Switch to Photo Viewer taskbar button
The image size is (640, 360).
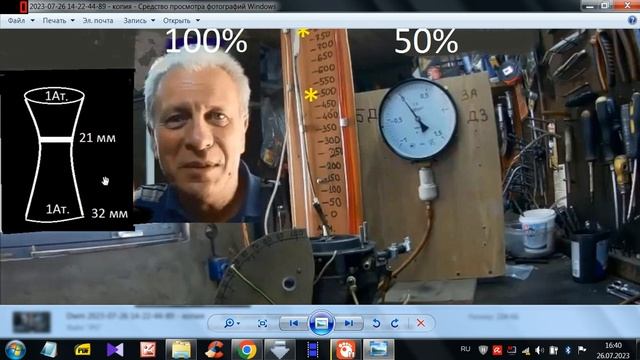tap(378, 350)
